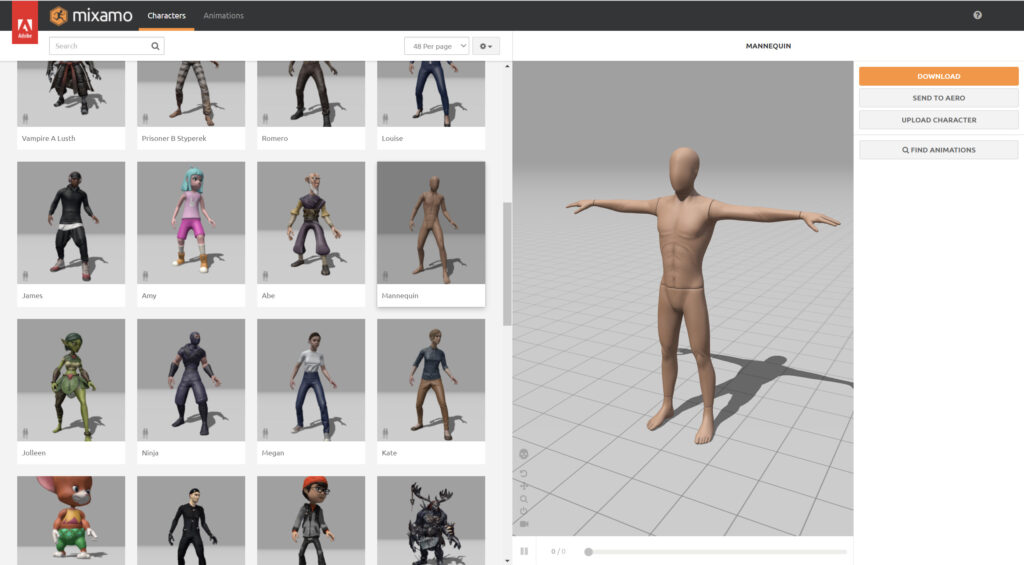Switch to the Animations tab
Image resolution: width=1024 pixels, height=565 pixels.
(223, 16)
